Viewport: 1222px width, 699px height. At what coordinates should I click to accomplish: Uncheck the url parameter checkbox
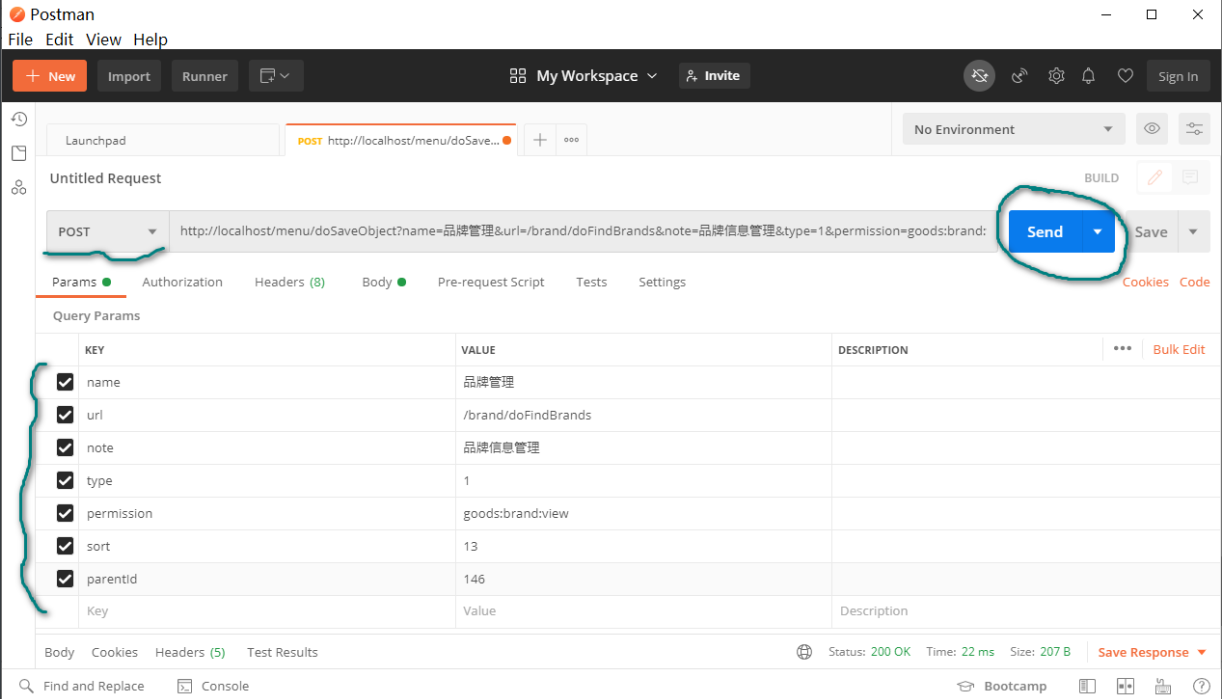65,414
